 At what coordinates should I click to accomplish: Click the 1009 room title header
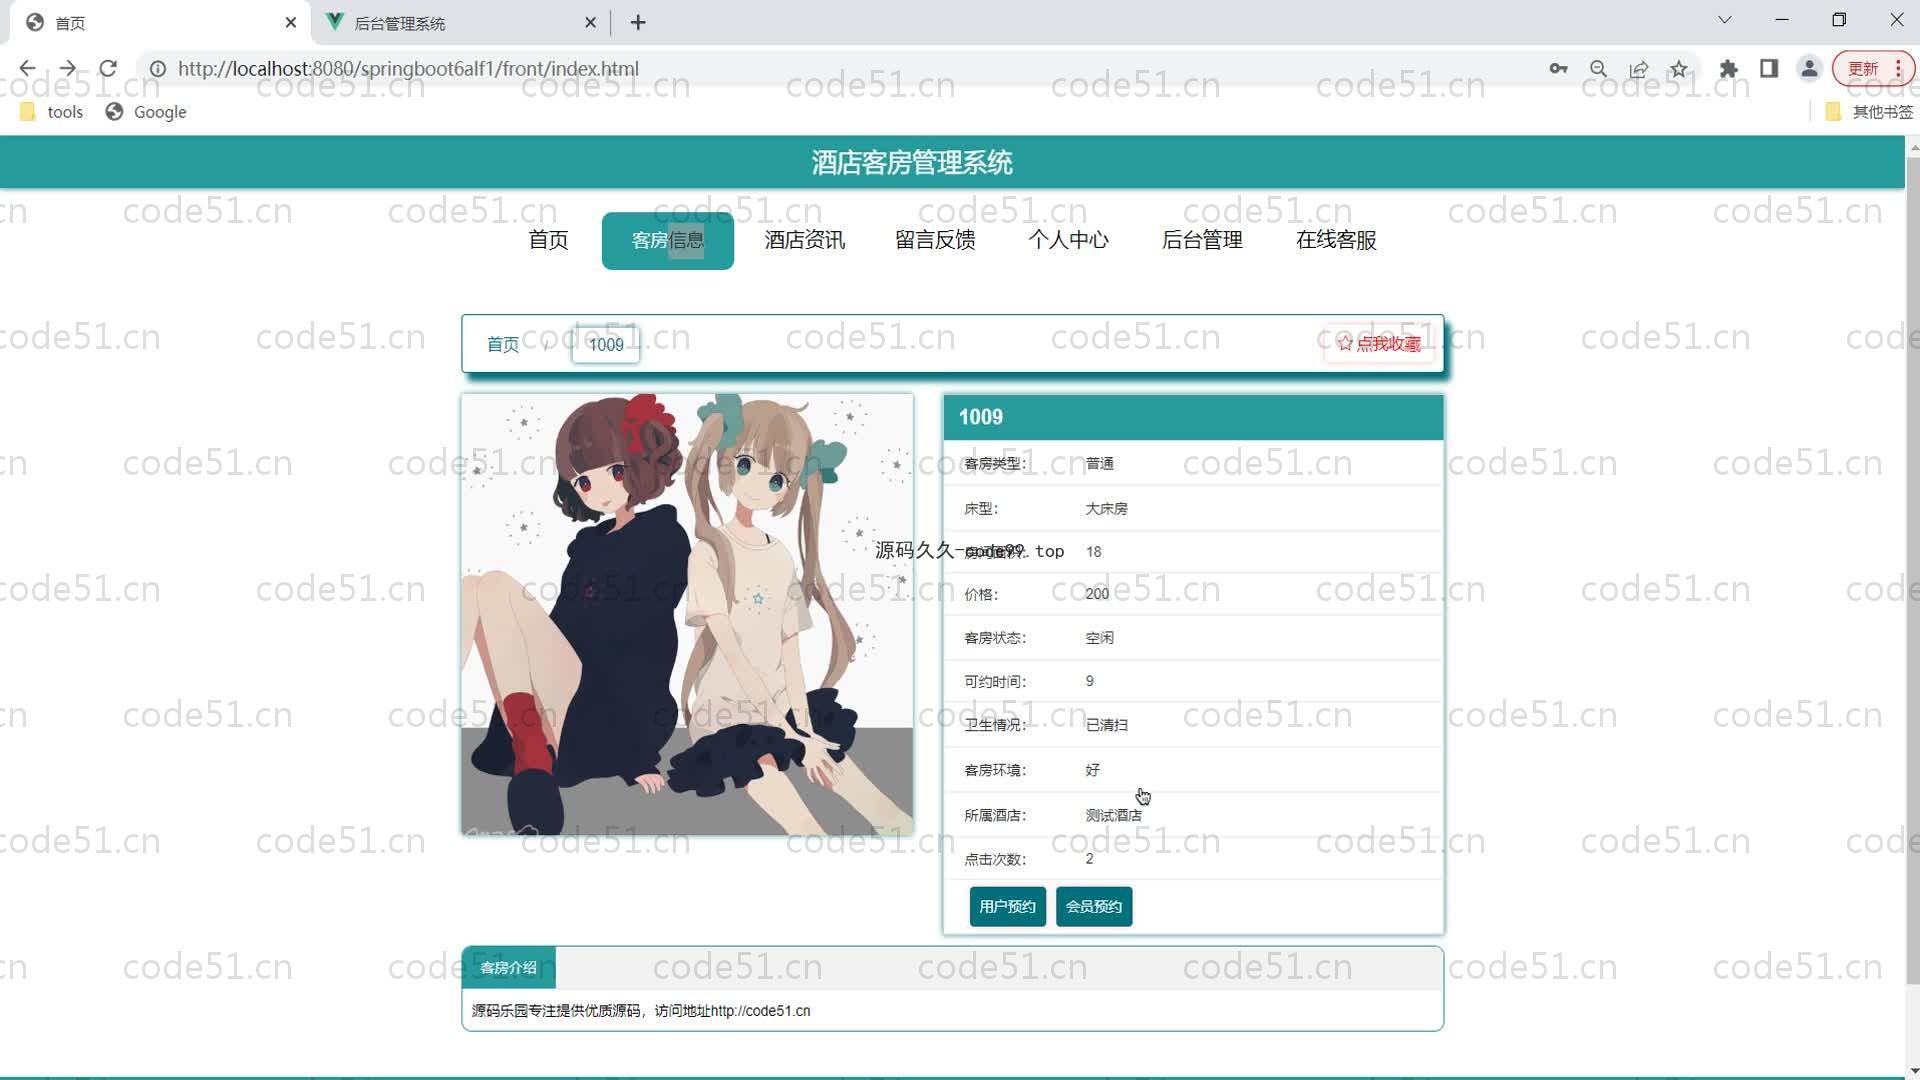pos(1193,418)
